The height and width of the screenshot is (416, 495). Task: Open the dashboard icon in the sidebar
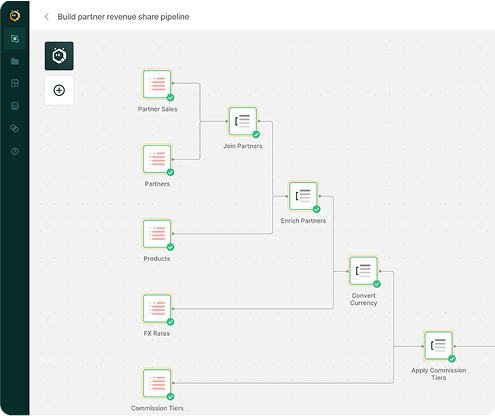point(15,83)
